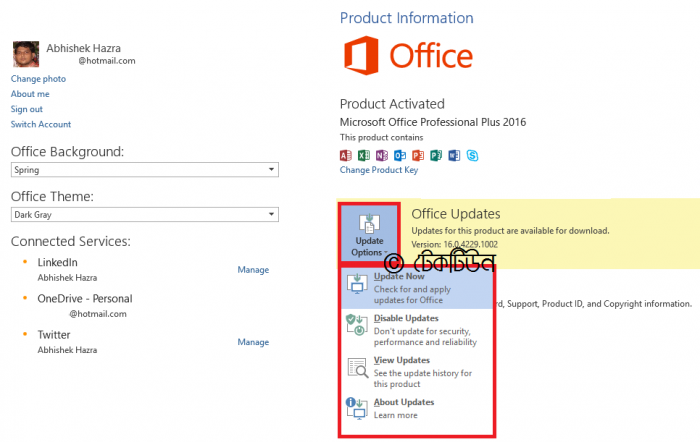Screen dimensions: 700x442
Task: Click the Access app icon
Action: click(346, 155)
